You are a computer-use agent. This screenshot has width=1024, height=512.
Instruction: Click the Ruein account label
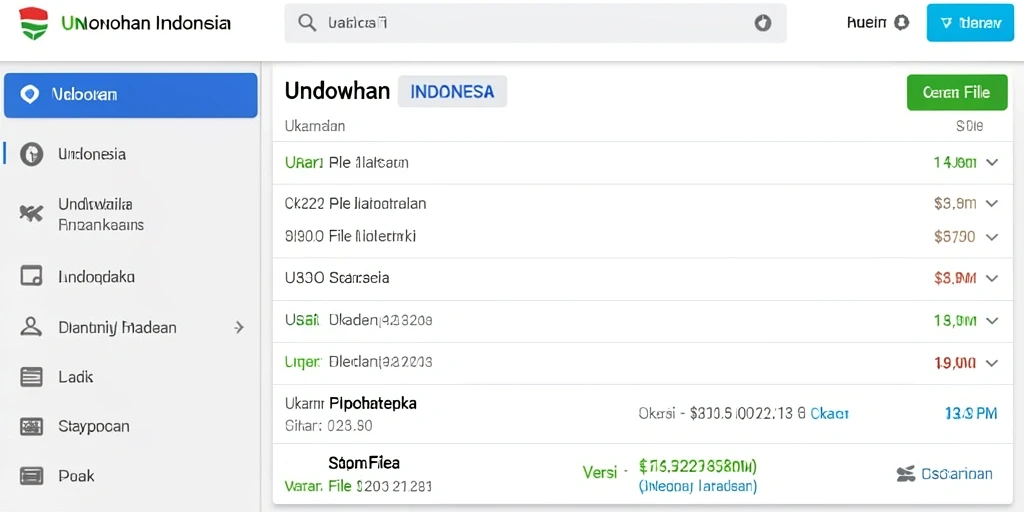point(867,23)
